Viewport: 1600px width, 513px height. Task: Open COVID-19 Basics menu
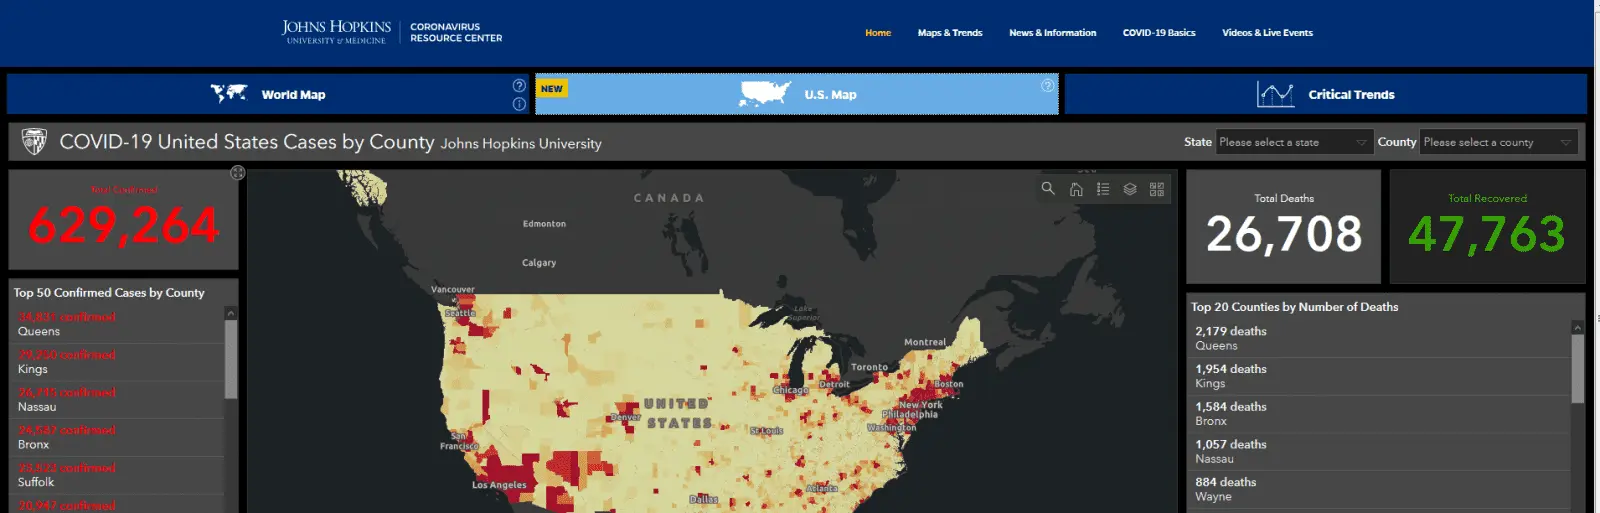tap(1159, 33)
